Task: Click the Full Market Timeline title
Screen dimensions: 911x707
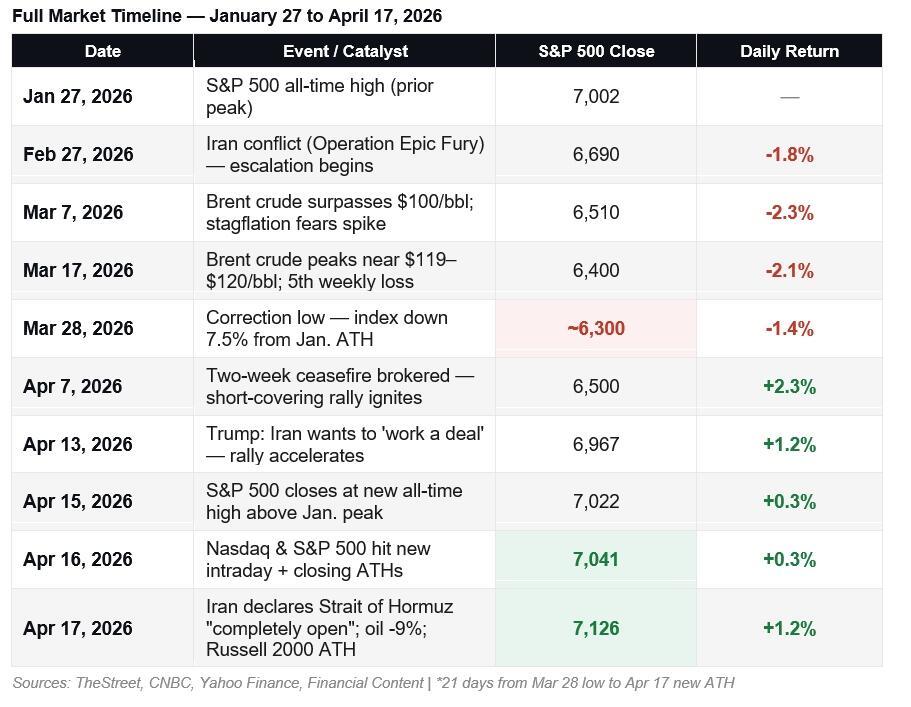Action: 227,16
